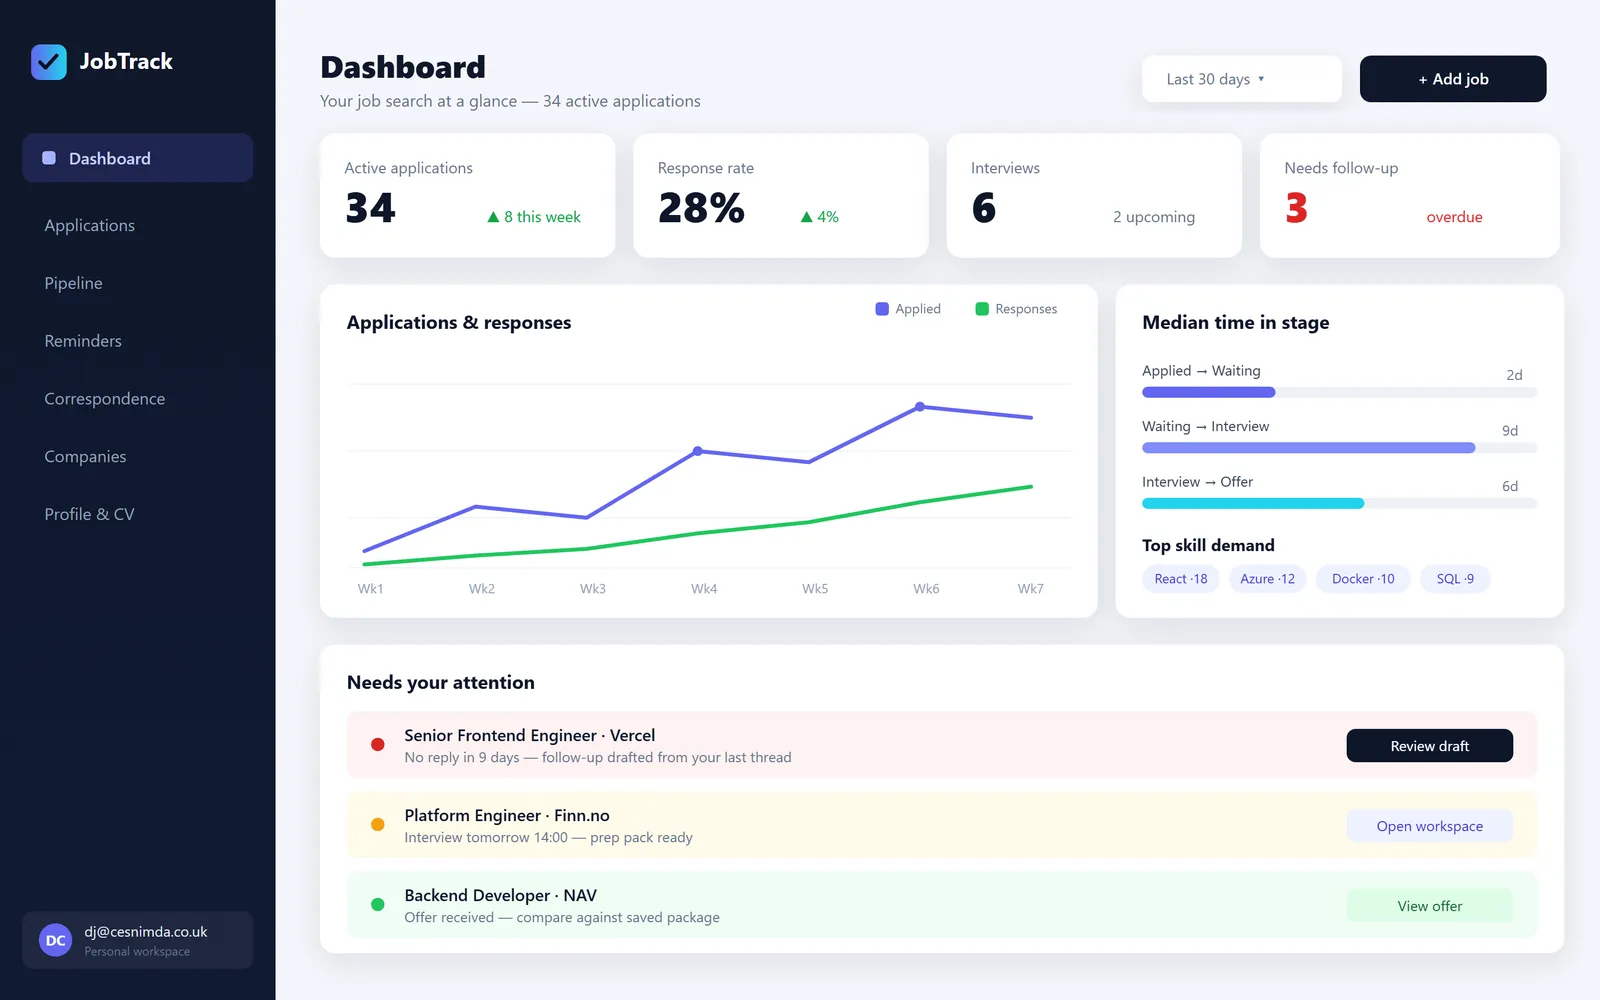Click the orange dot beside Platform Engineer
This screenshot has width=1600, height=1000.
pos(378,824)
